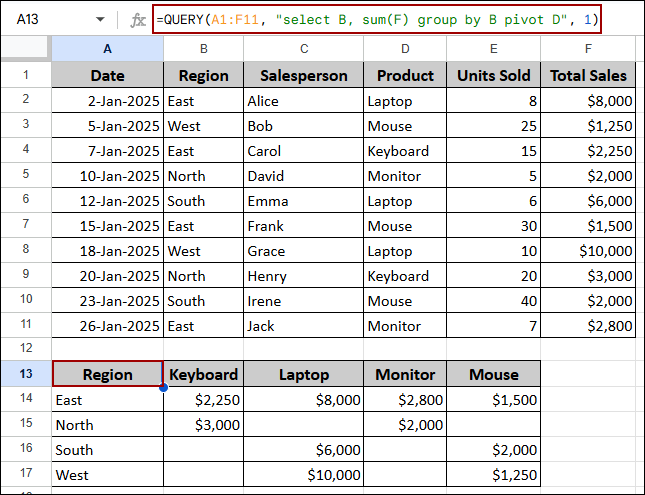The image size is (645, 495).
Task: Open the Name box dropdown arrow
Action: tap(100, 19)
